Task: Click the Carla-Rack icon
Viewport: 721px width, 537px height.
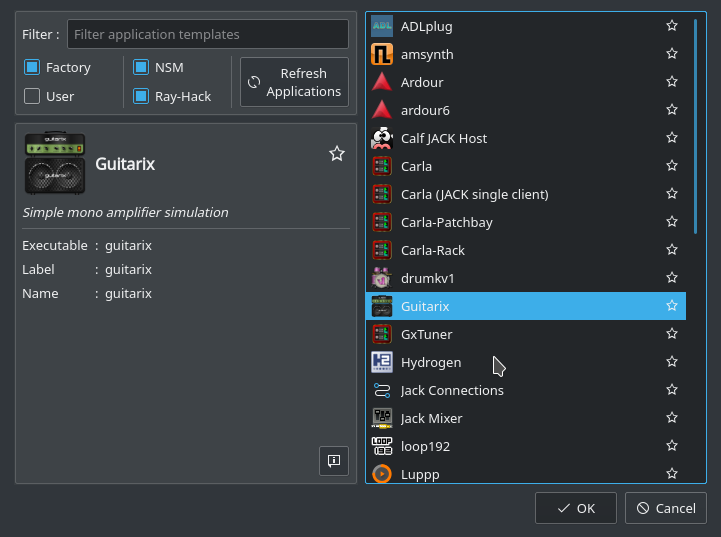Action: (382, 251)
